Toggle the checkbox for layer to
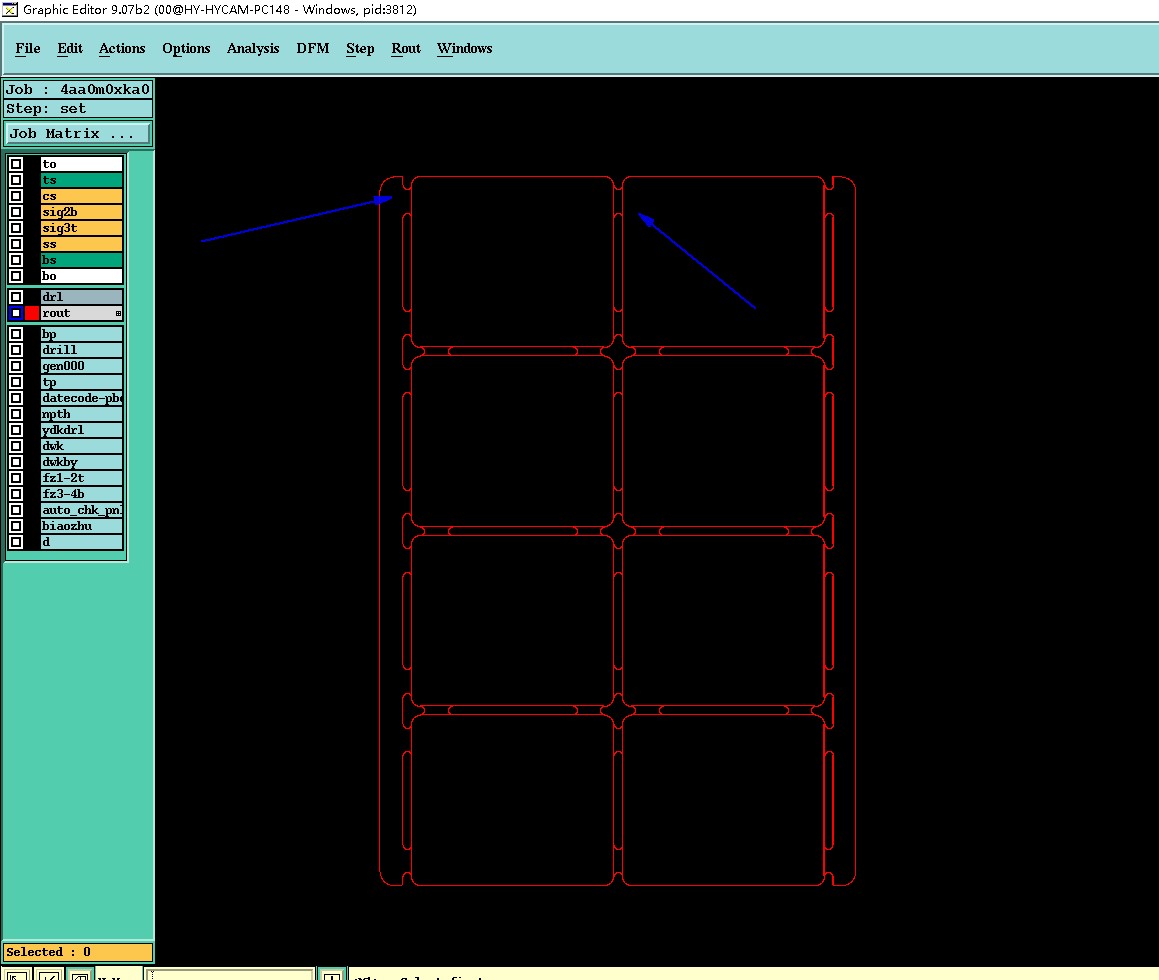This screenshot has width=1159, height=980. coord(16,164)
